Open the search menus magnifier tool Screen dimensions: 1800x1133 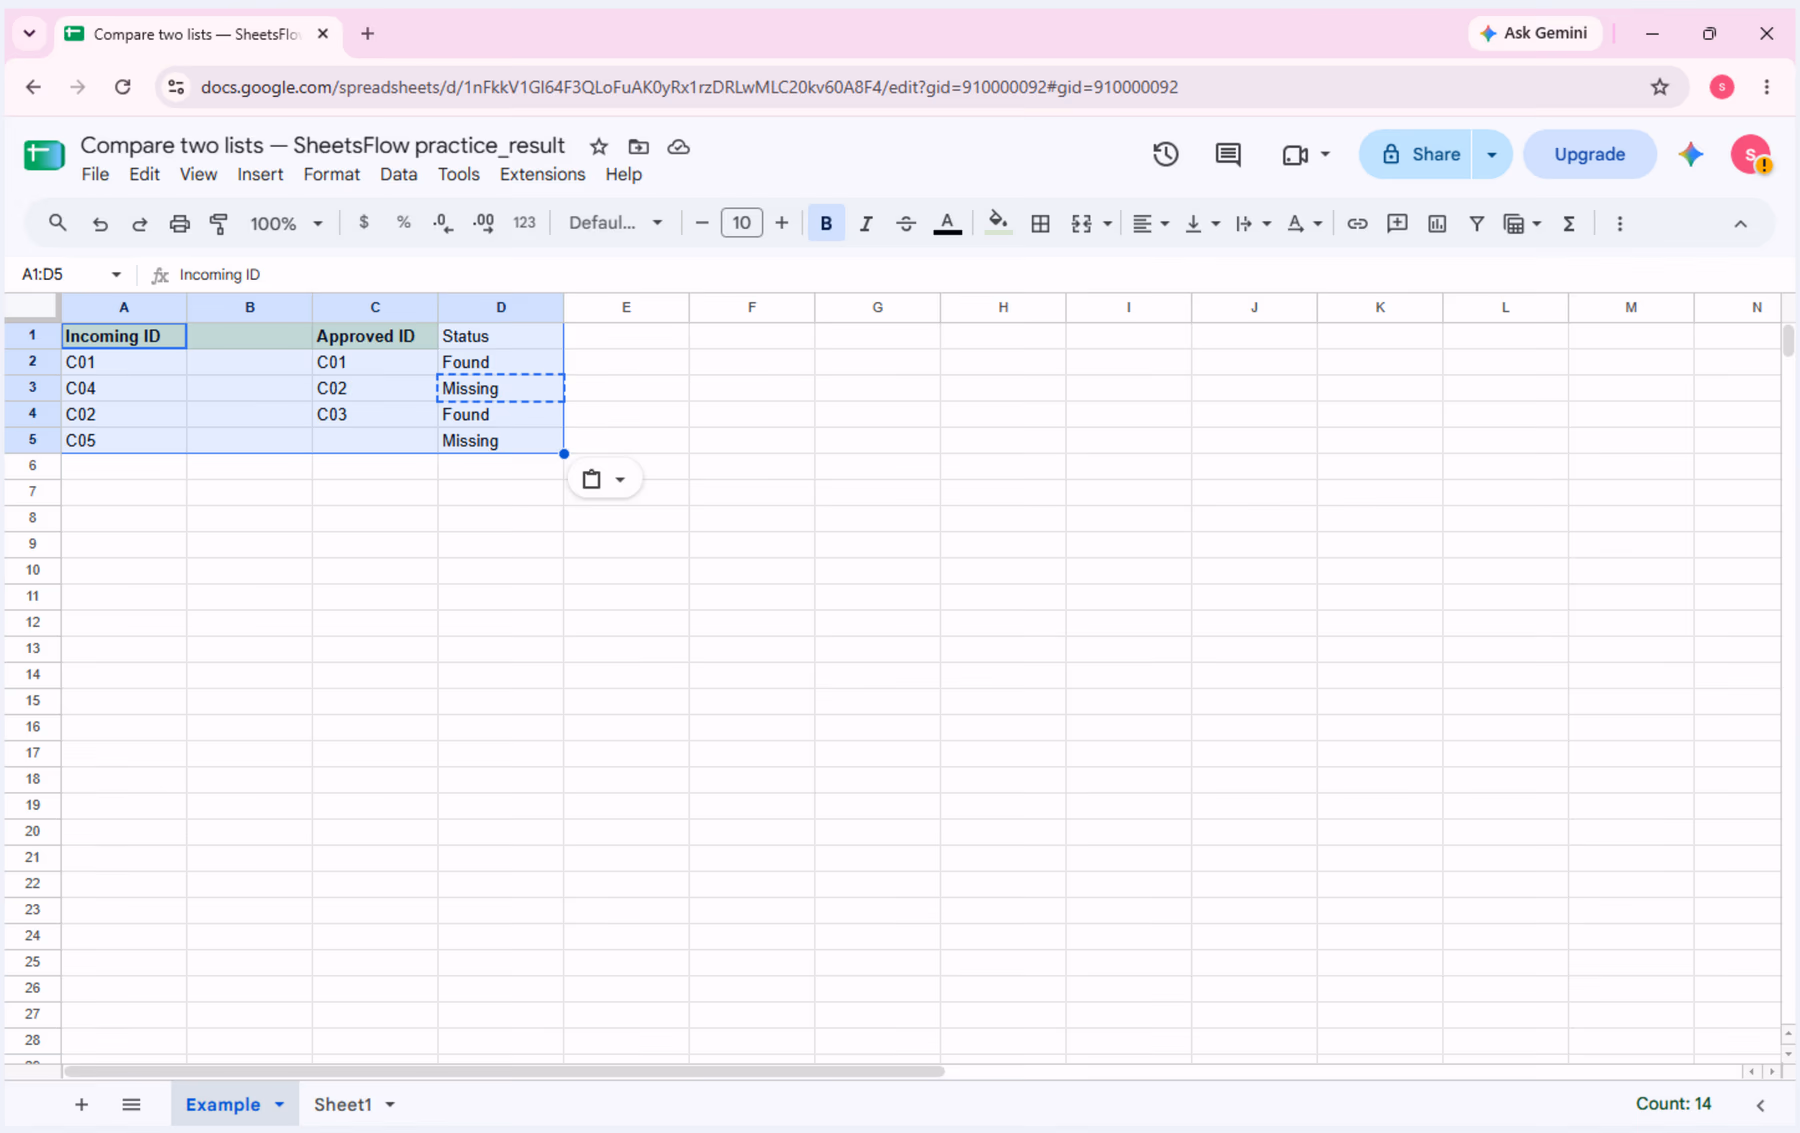[x=57, y=223]
